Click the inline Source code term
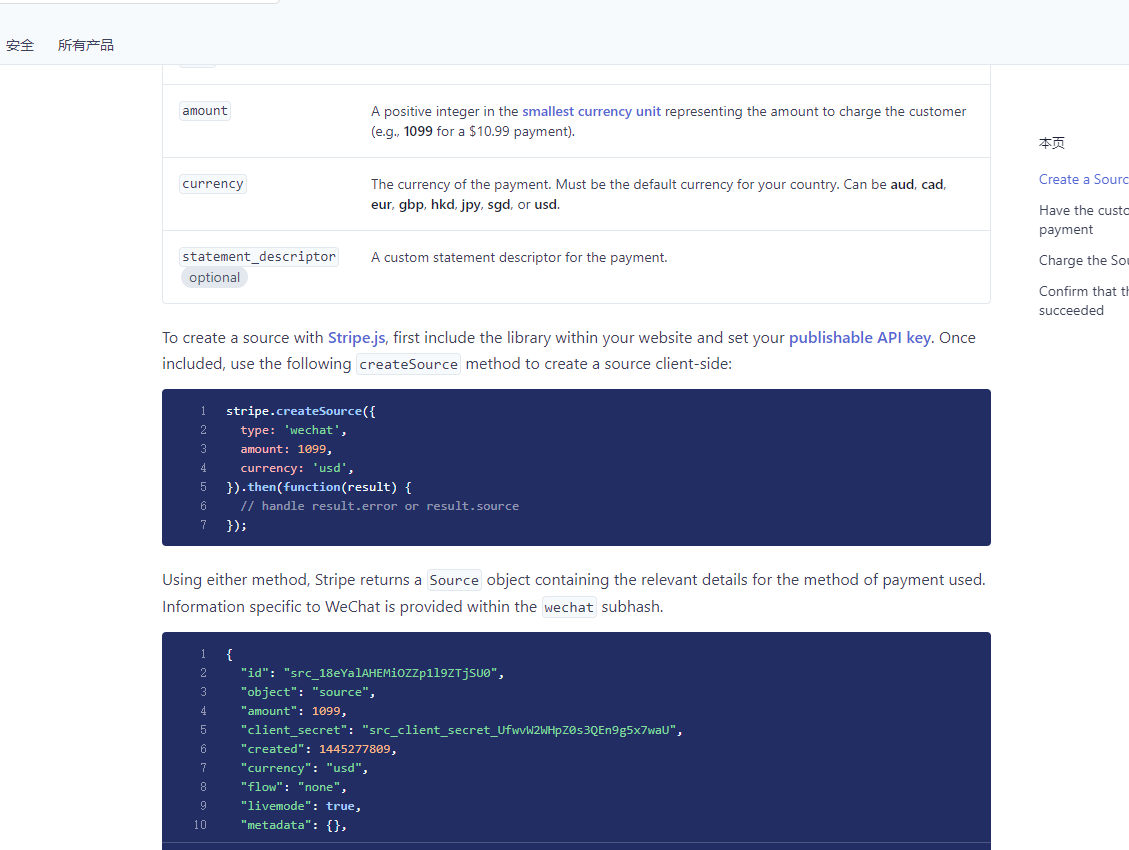Viewport: 1129px width, 850px height. 454,580
